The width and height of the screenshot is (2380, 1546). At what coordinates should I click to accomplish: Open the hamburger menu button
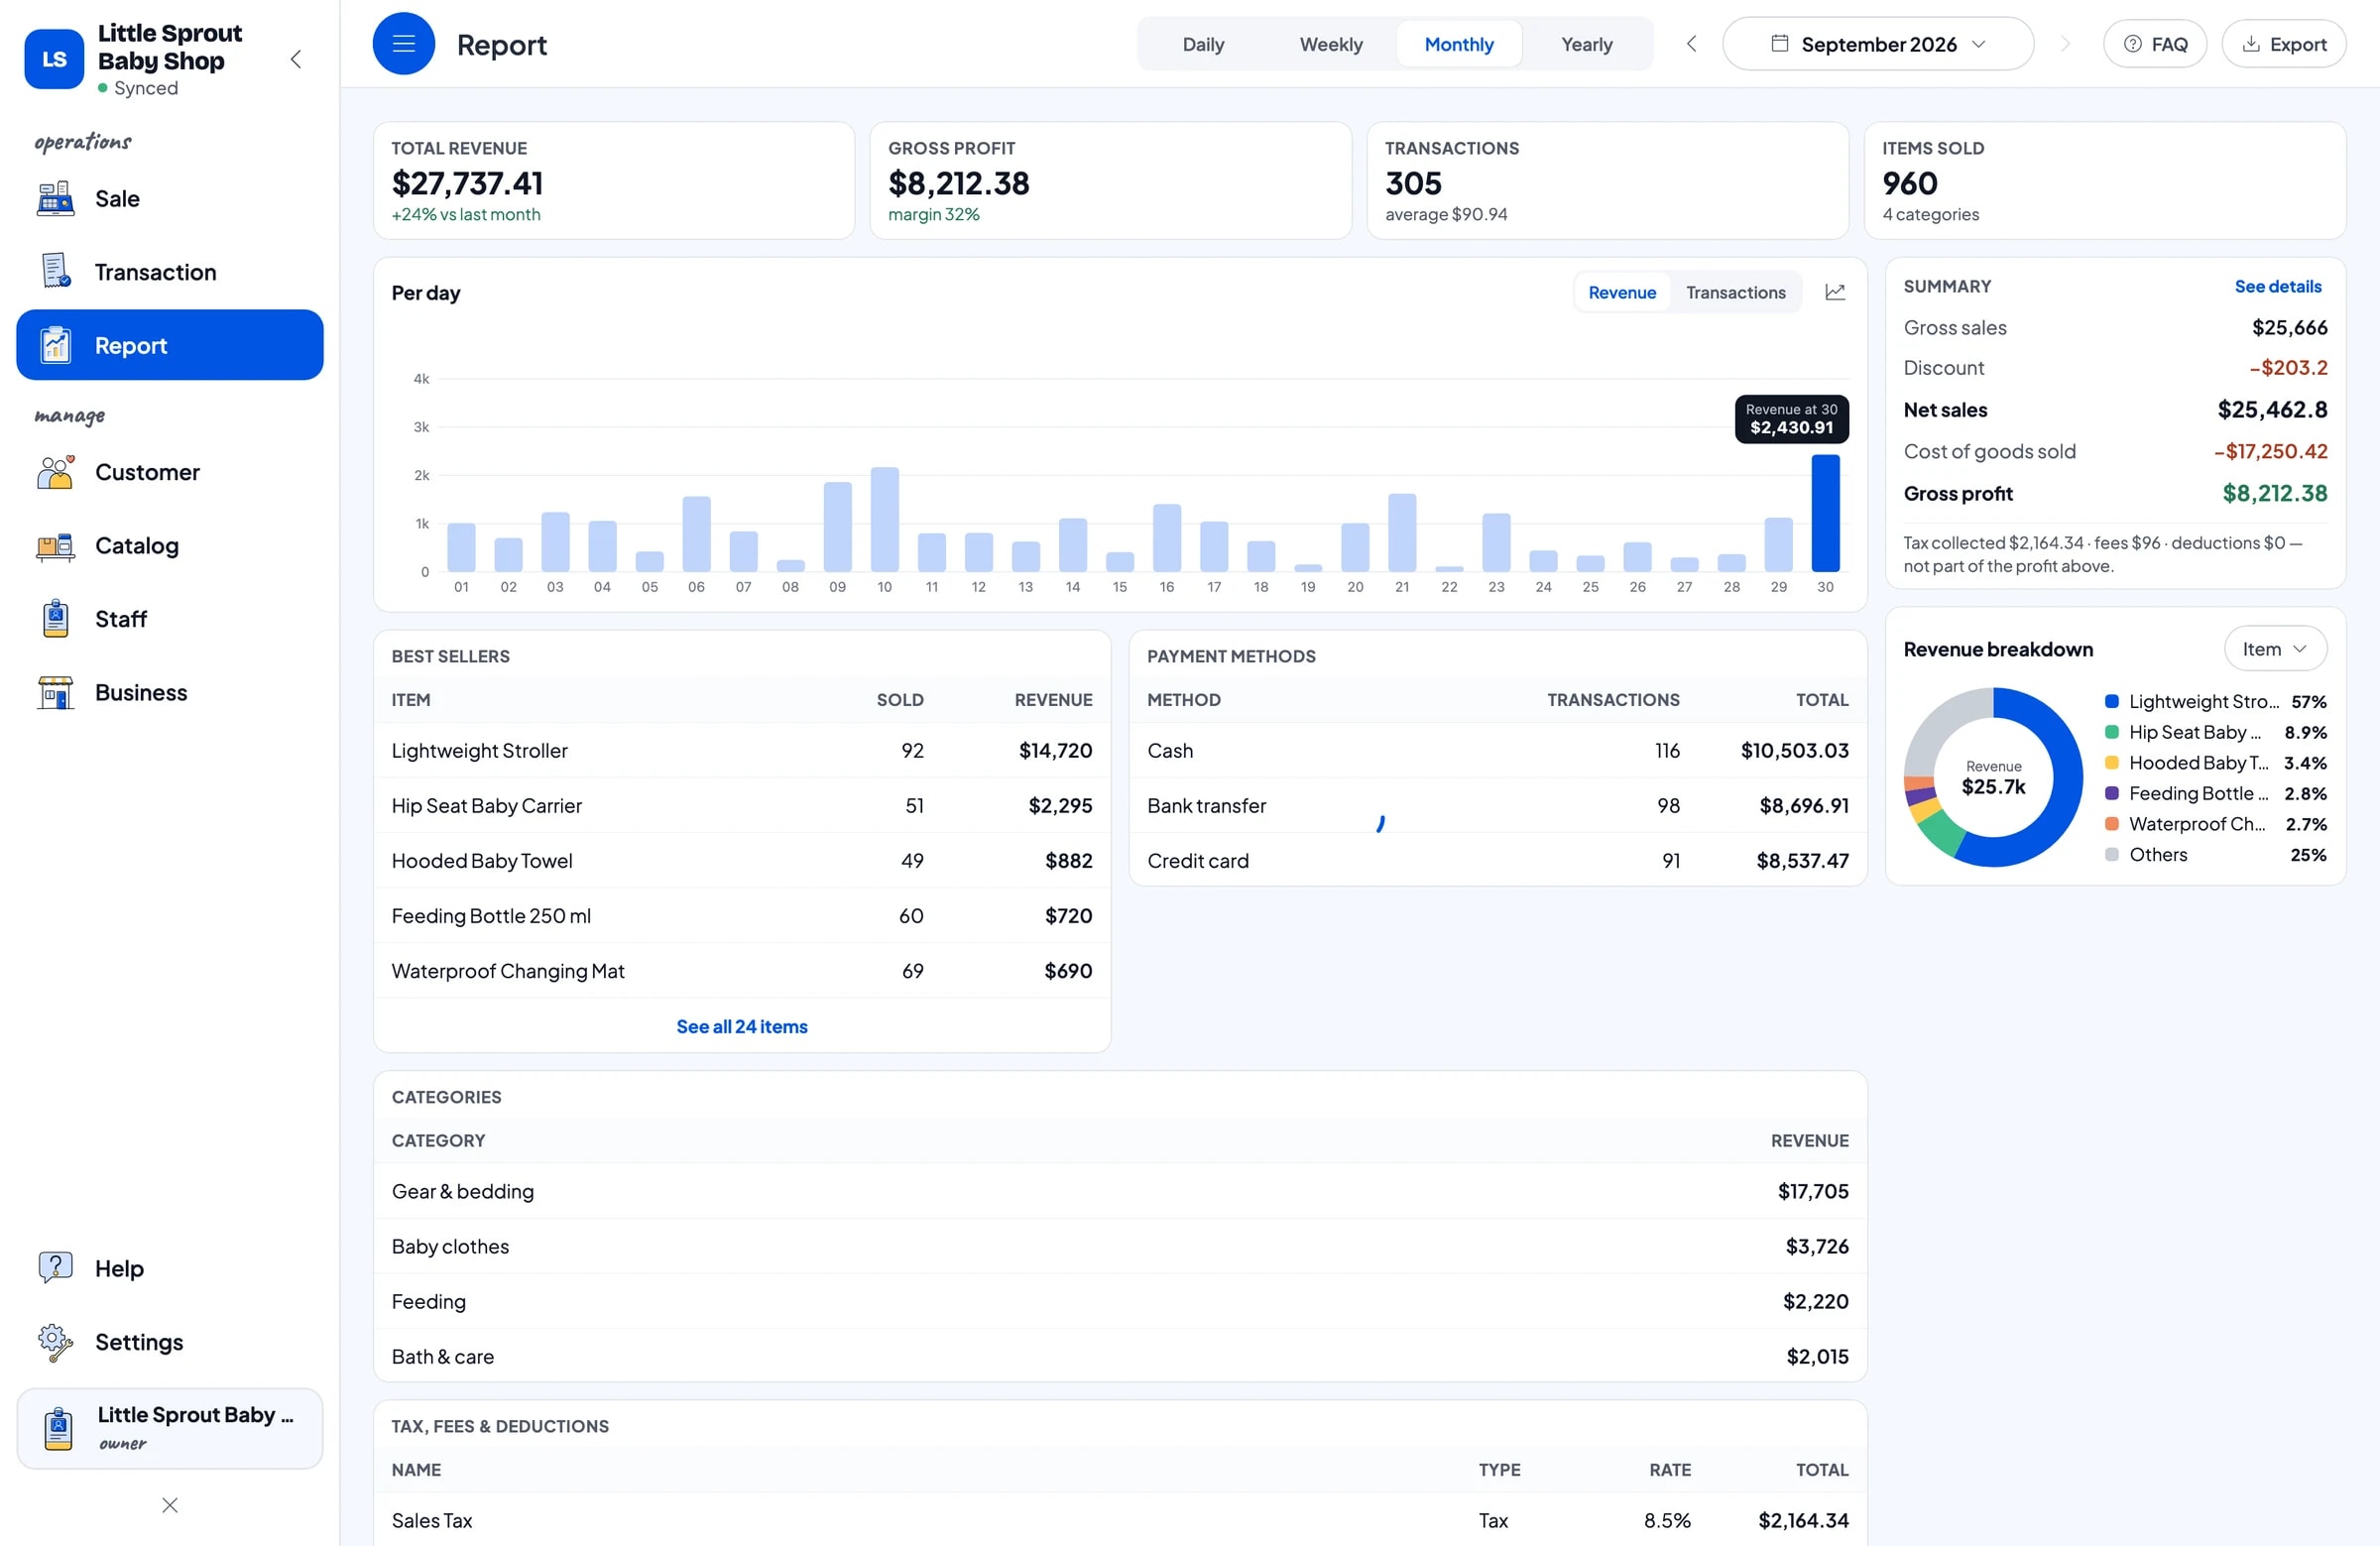(403, 44)
